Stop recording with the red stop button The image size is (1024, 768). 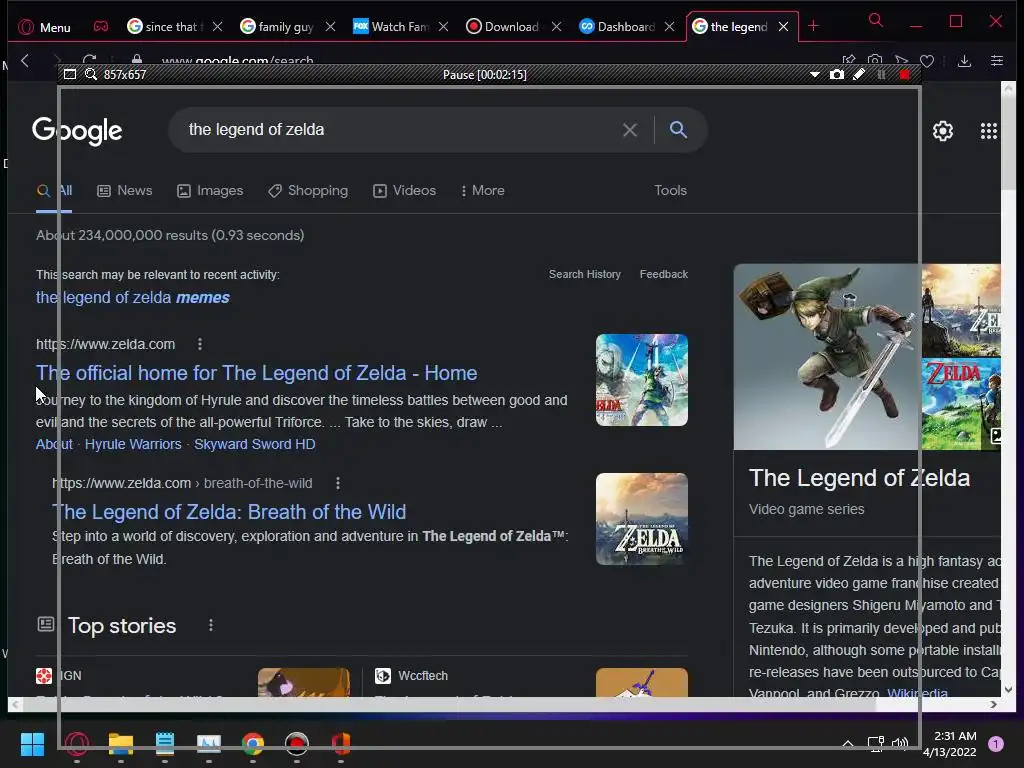point(904,74)
